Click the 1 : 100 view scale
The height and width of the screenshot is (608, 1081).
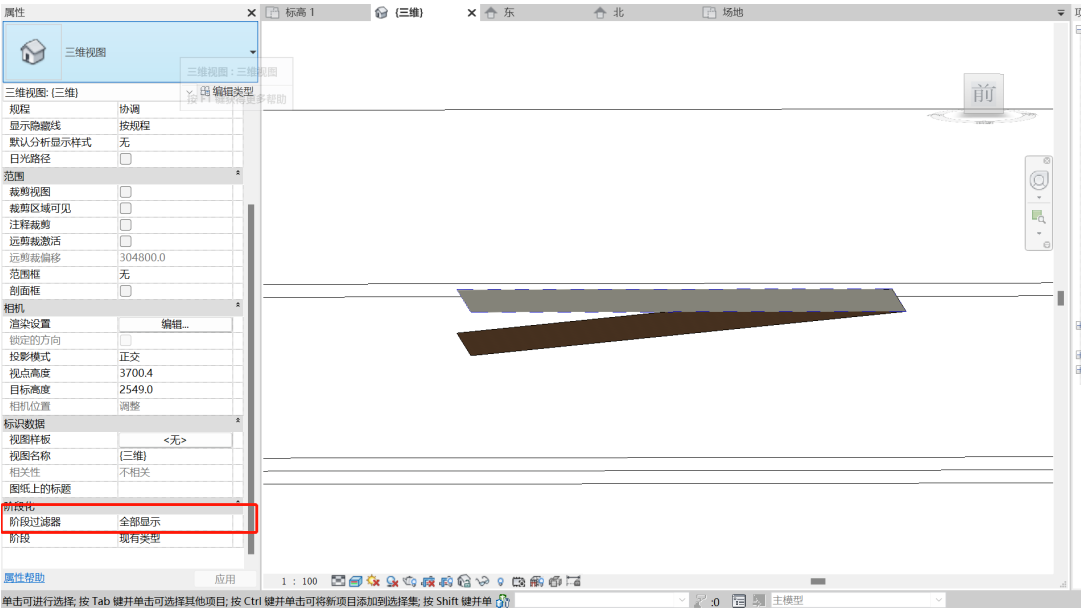click(299, 581)
